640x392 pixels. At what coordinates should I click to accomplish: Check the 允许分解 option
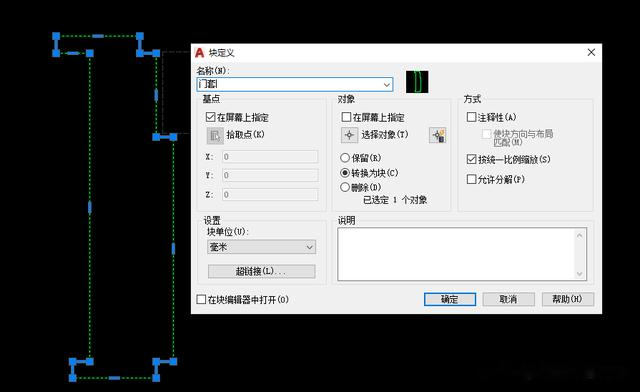[x=471, y=179]
